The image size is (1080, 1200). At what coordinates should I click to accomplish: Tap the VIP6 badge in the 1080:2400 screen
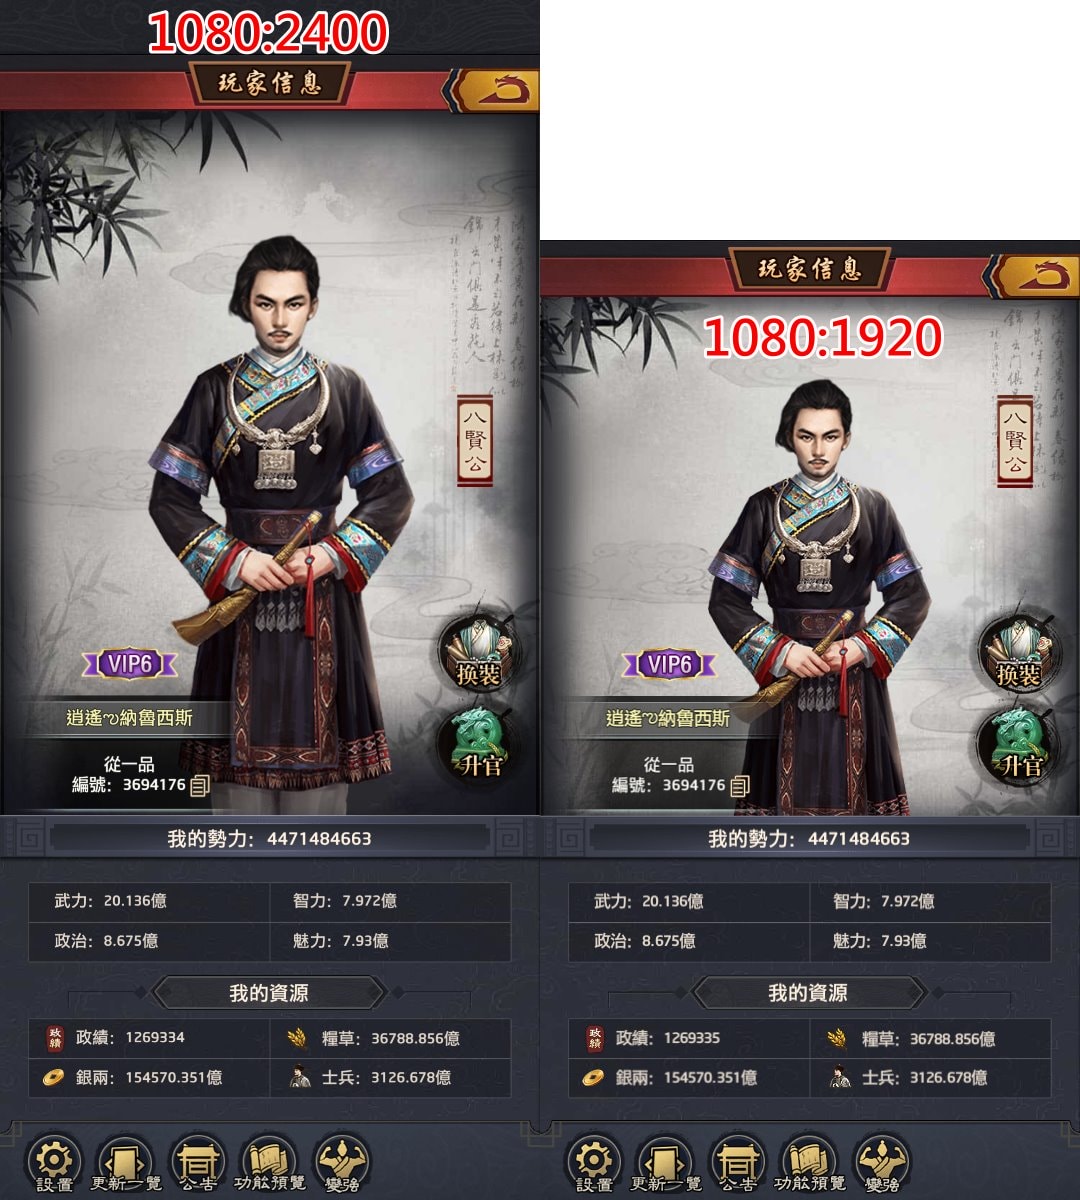tap(130, 664)
